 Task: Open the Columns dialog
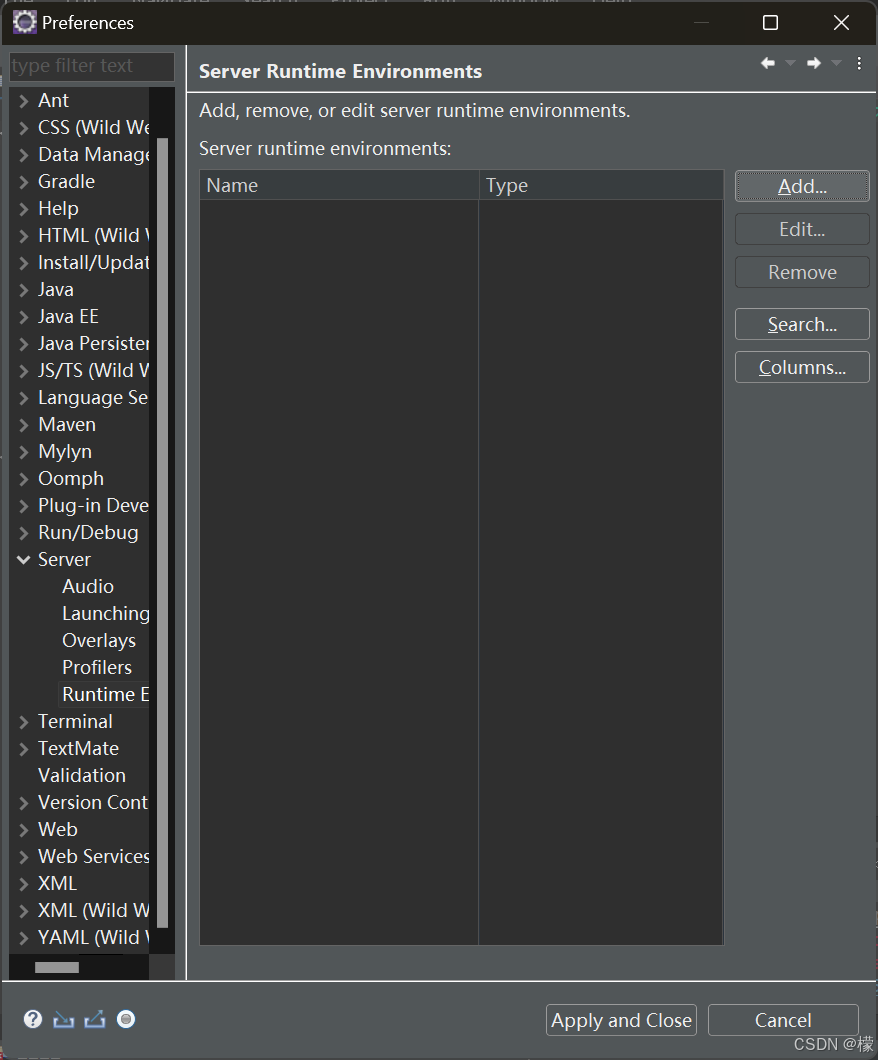801,366
